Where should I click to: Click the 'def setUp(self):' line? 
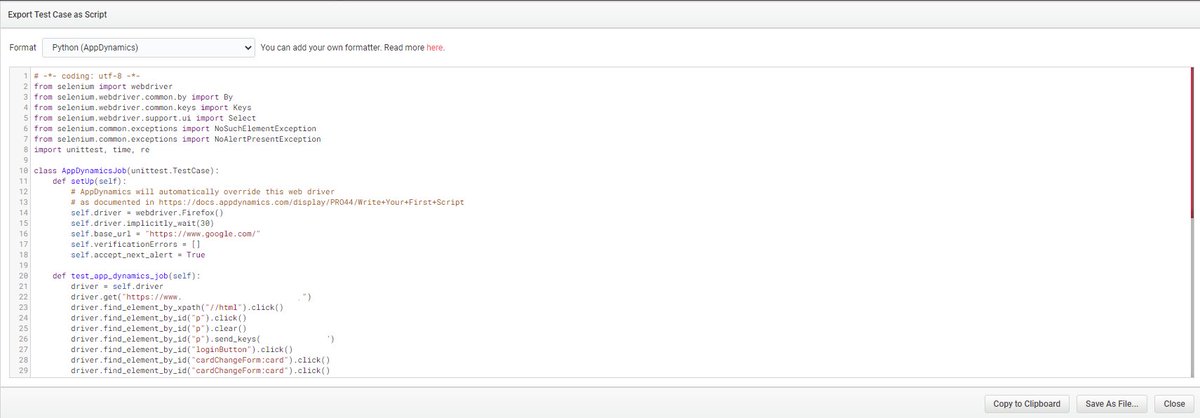point(88,180)
